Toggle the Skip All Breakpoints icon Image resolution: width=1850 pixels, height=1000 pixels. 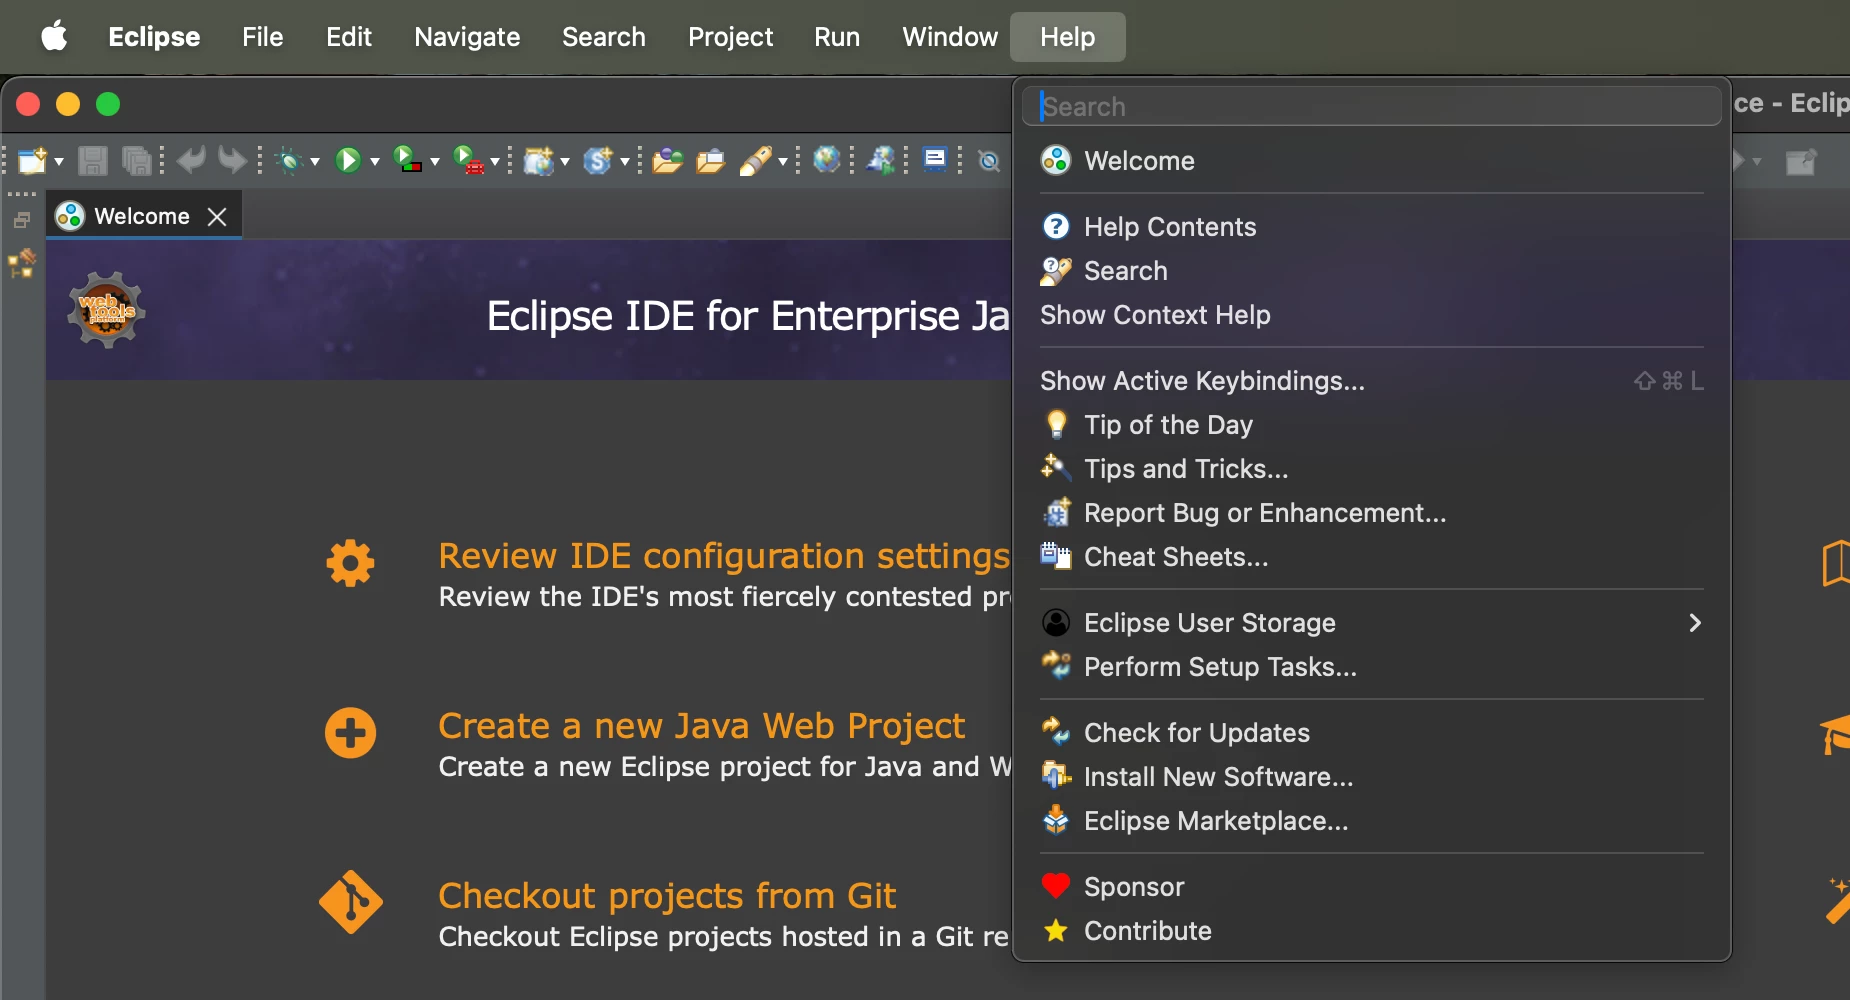[x=989, y=161]
